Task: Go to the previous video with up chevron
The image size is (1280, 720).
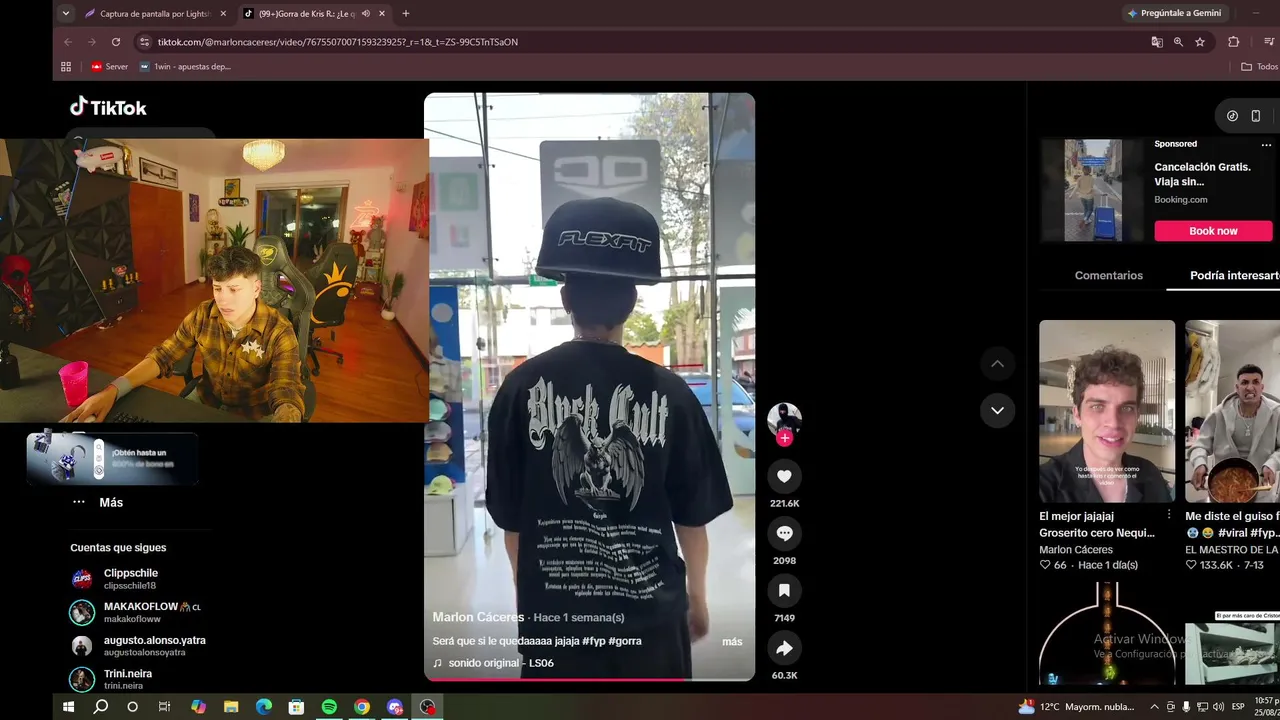Action: pos(997,364)
